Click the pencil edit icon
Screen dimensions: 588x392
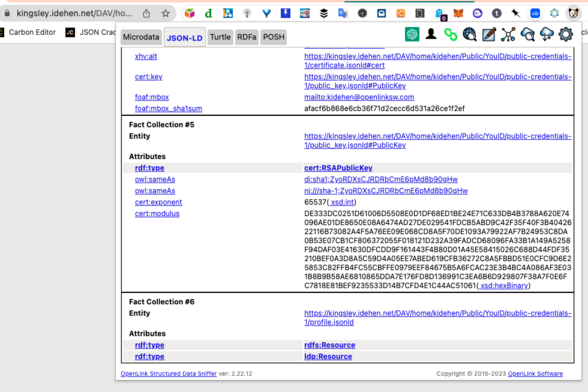tap(489, 35)
